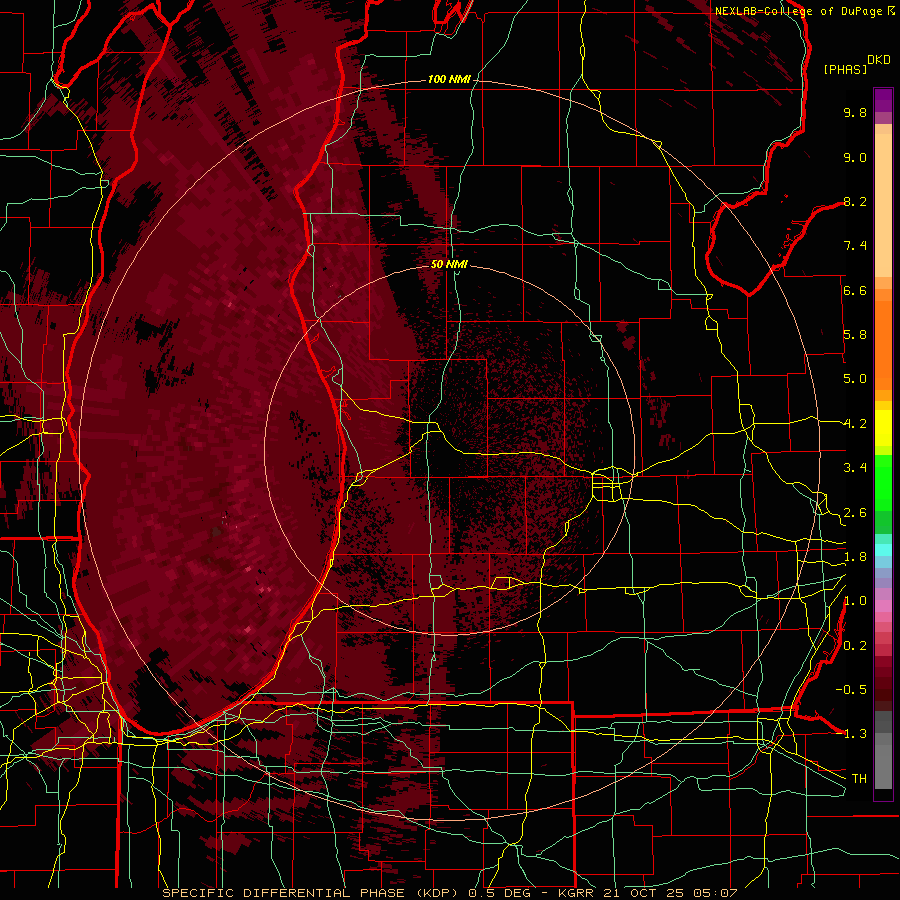
Task: Click the 8.2 value on color scale
Action: tap(855, 201)
